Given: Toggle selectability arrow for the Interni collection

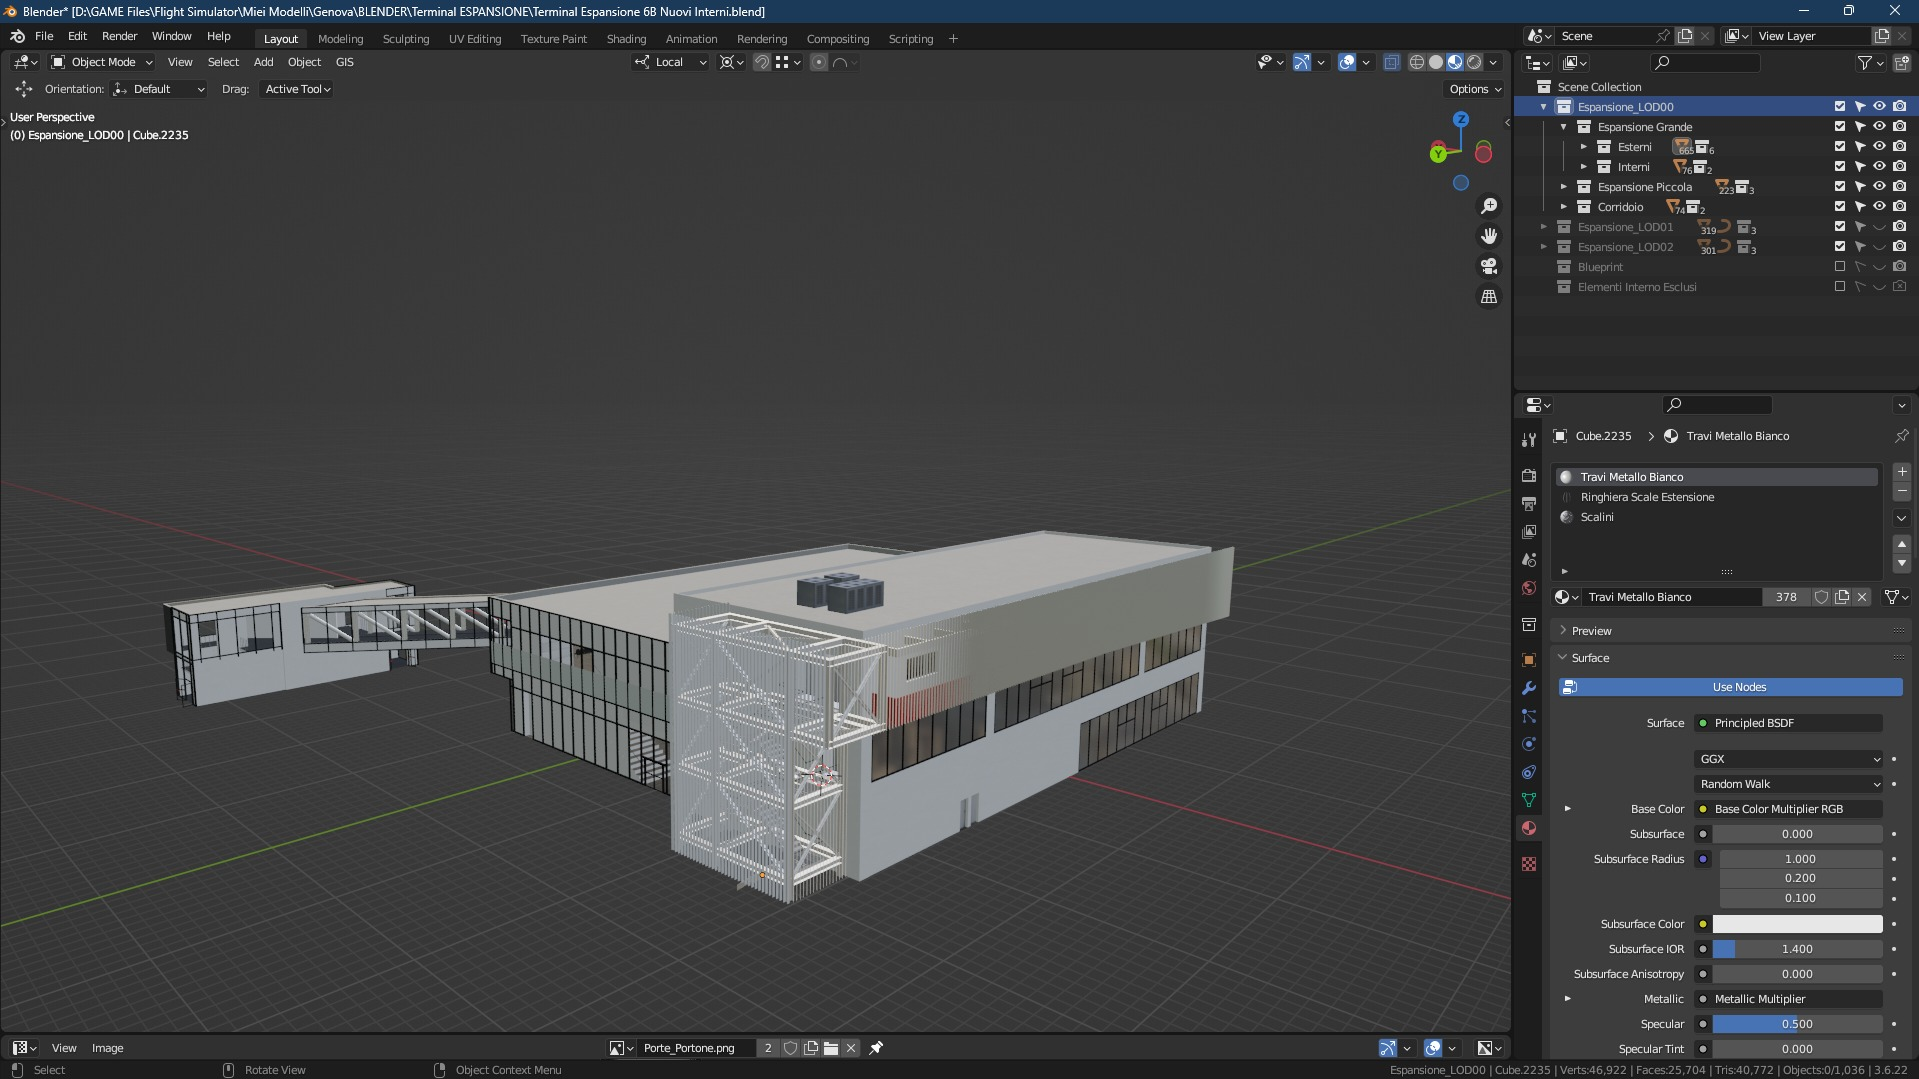Looking at the screenshot, I should pyautogui.click(x=1860, y=167).
